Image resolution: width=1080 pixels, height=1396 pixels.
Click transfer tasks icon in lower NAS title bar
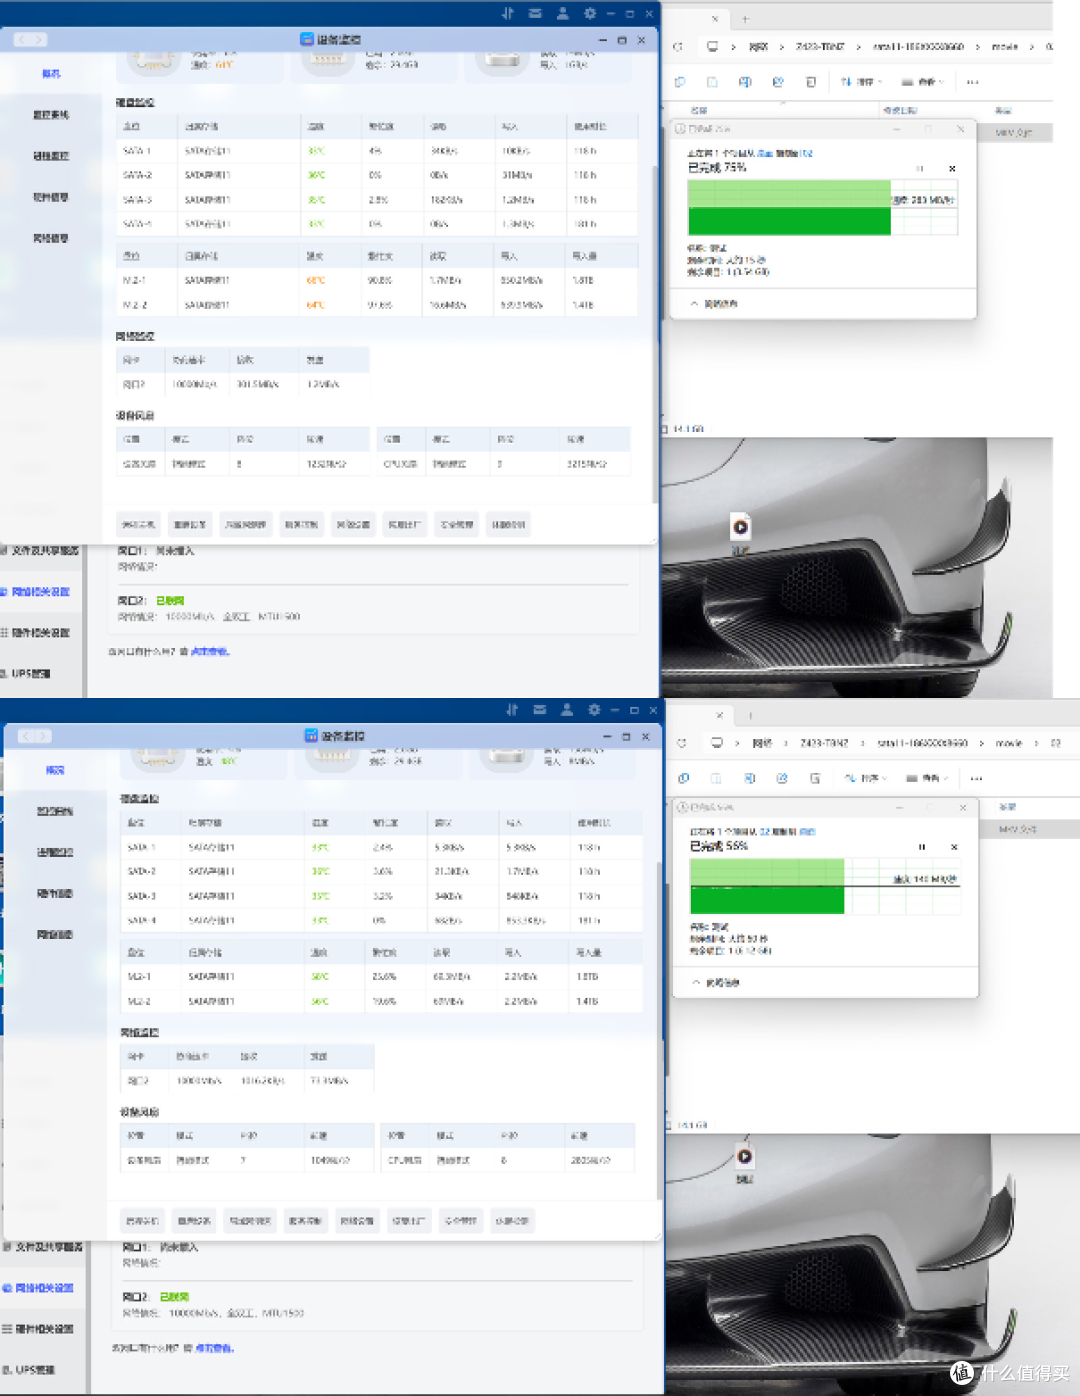point(512,710)
